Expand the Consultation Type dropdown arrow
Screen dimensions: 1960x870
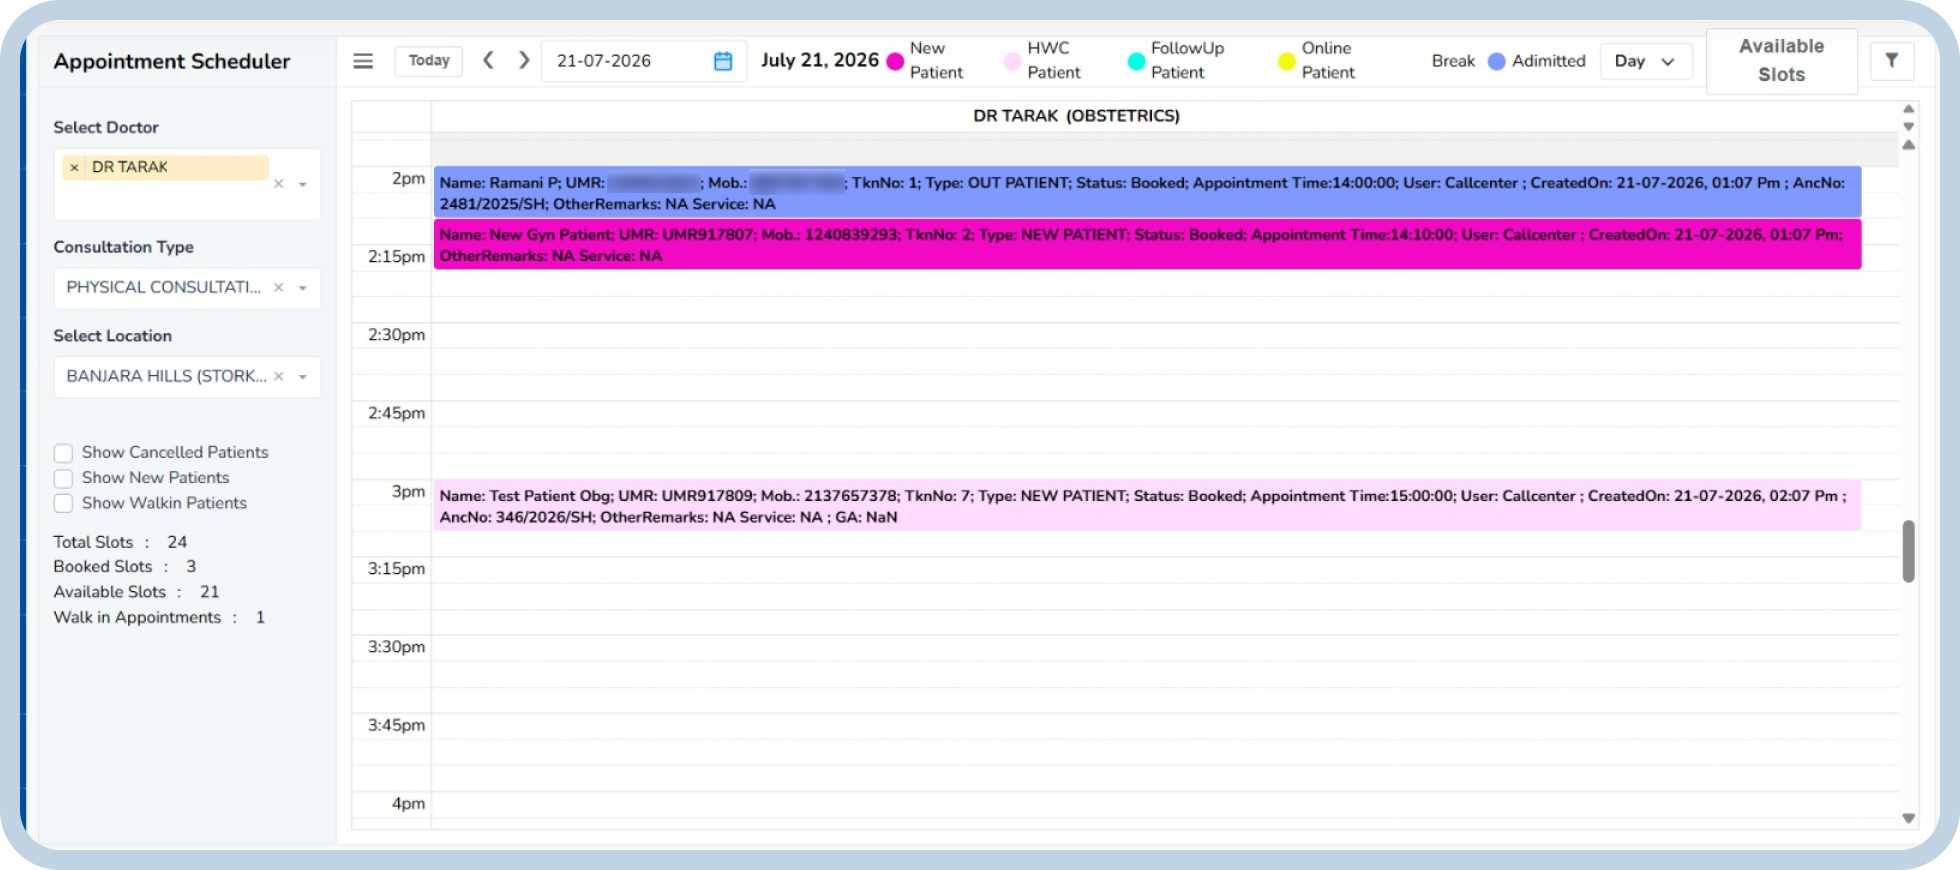[303, 288]
